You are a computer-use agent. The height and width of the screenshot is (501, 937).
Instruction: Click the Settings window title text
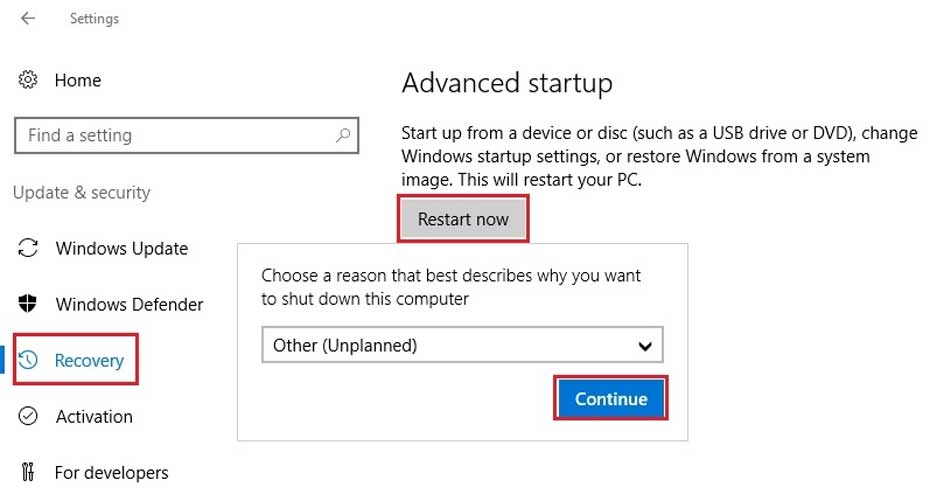[94, 18]
